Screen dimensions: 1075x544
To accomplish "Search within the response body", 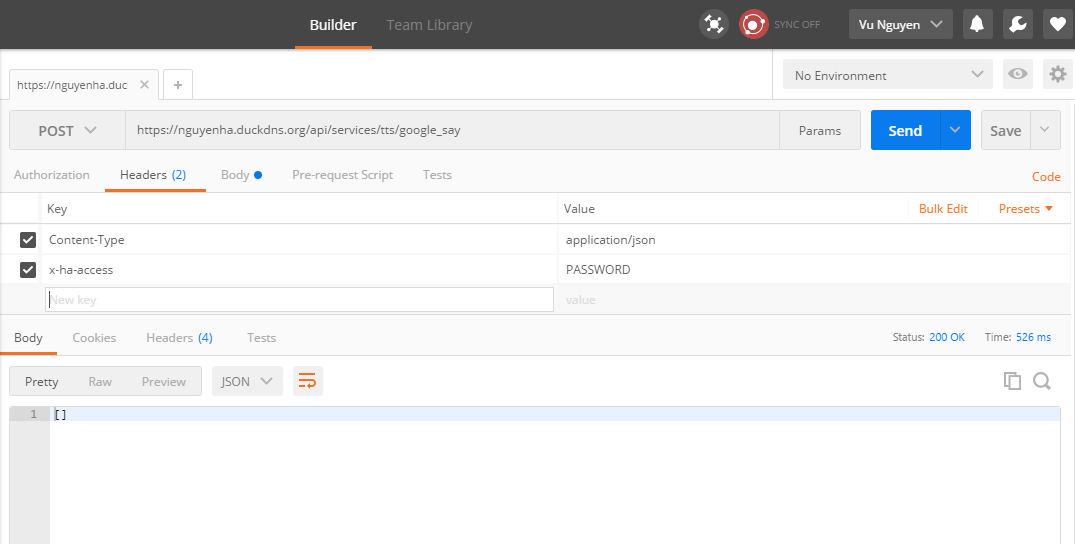I will 1042,381.
